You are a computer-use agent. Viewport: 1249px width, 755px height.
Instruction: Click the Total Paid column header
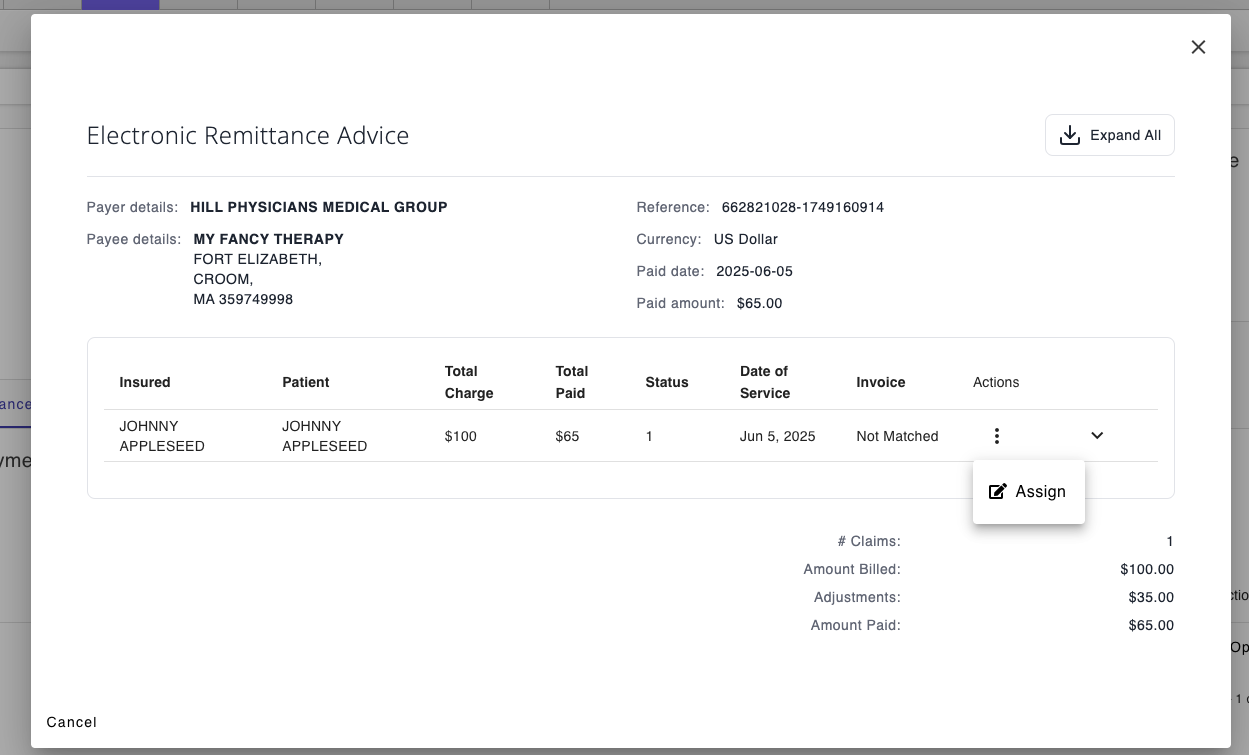[572, 382]
